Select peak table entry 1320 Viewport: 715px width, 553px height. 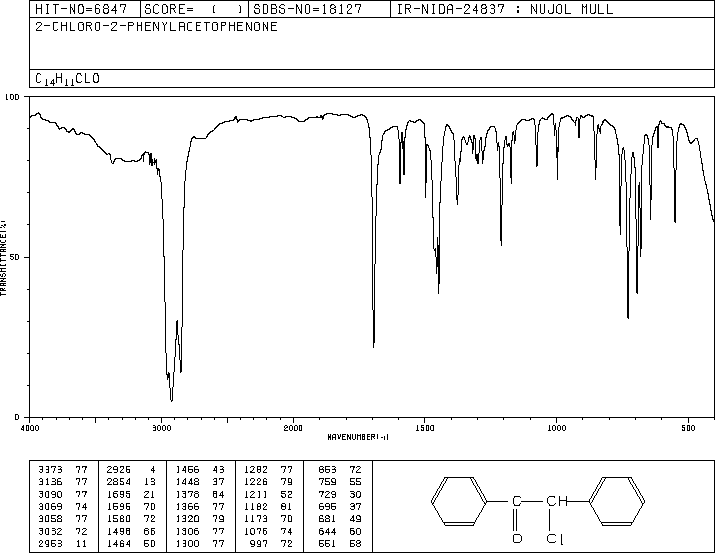click(200, 519)
